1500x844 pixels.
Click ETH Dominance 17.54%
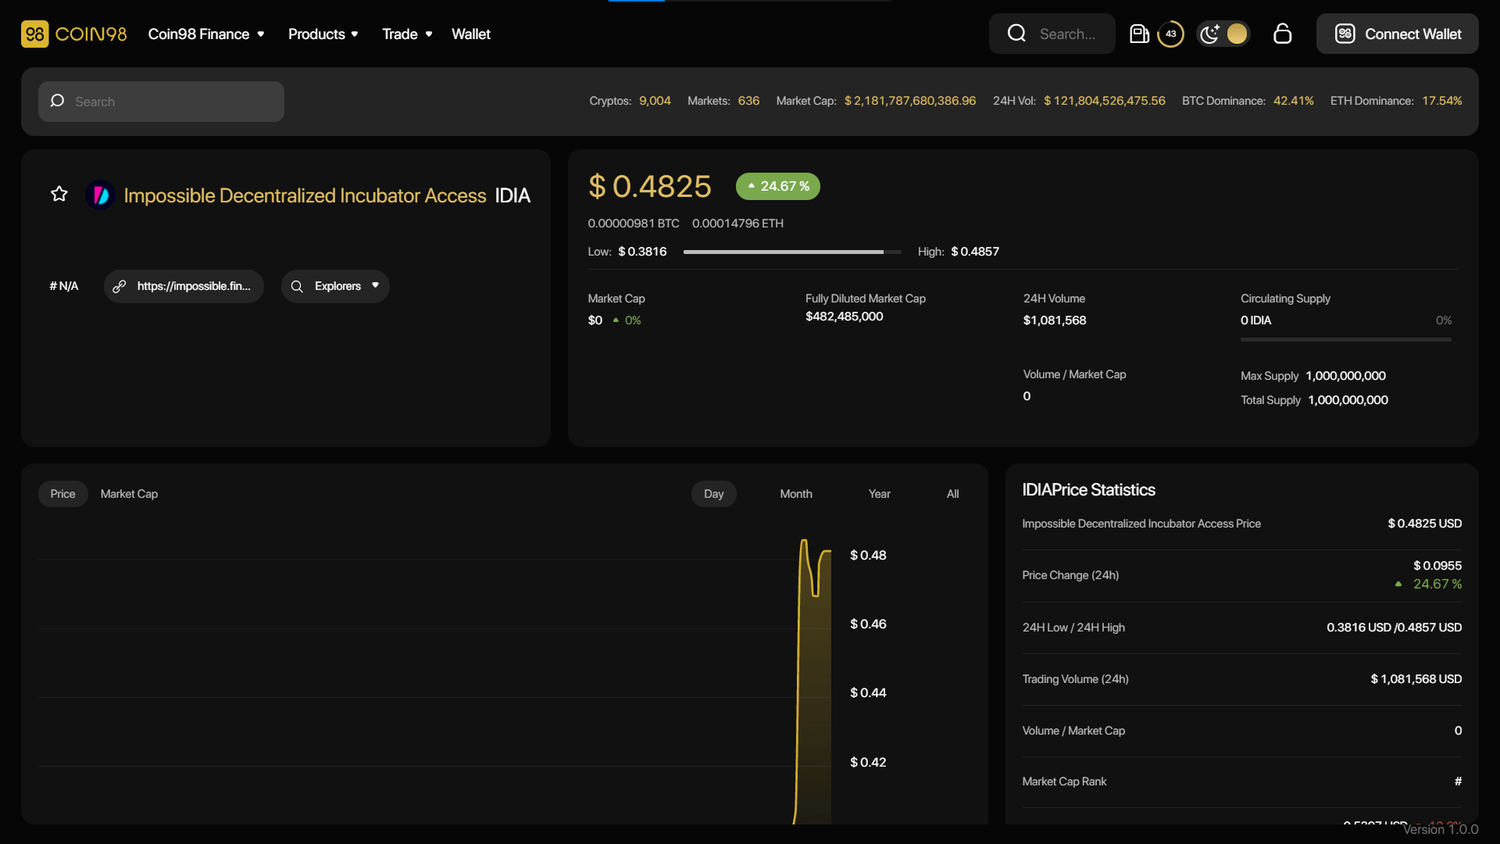coord(1442,101)
